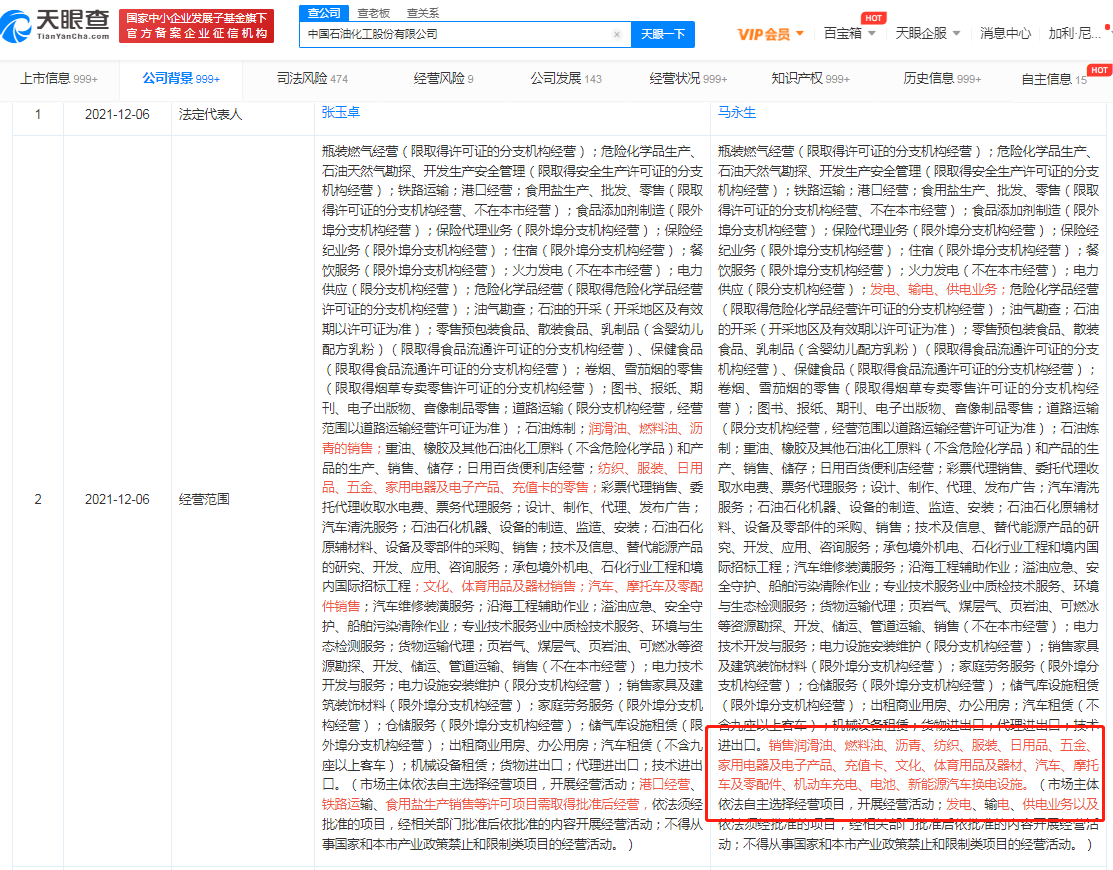Screen dimensions: 1113x870
Task: Switch to 公司发展 tab
Action: 566,79
